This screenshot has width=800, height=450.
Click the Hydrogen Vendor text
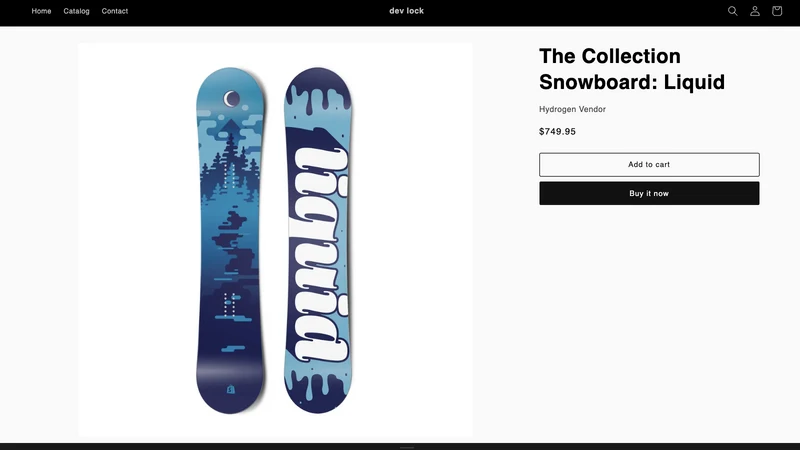[572, 109]
